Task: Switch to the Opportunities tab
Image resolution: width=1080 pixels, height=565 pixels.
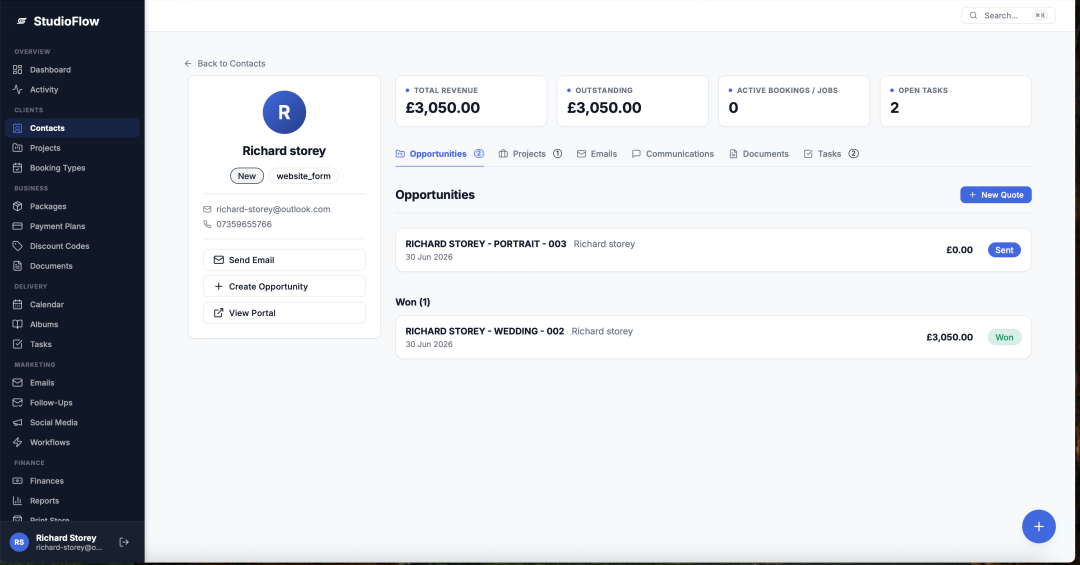Action: [x=439, y=154]
